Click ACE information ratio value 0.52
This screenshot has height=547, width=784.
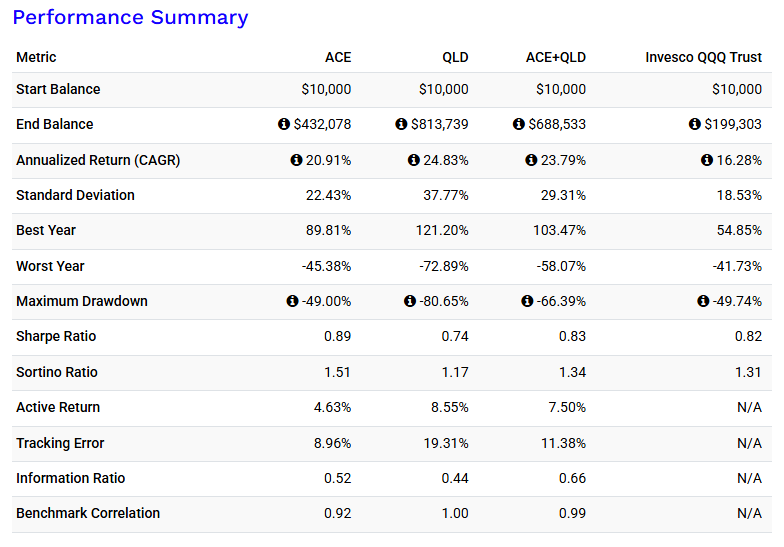pyautogui.click(x=338, y=478)
